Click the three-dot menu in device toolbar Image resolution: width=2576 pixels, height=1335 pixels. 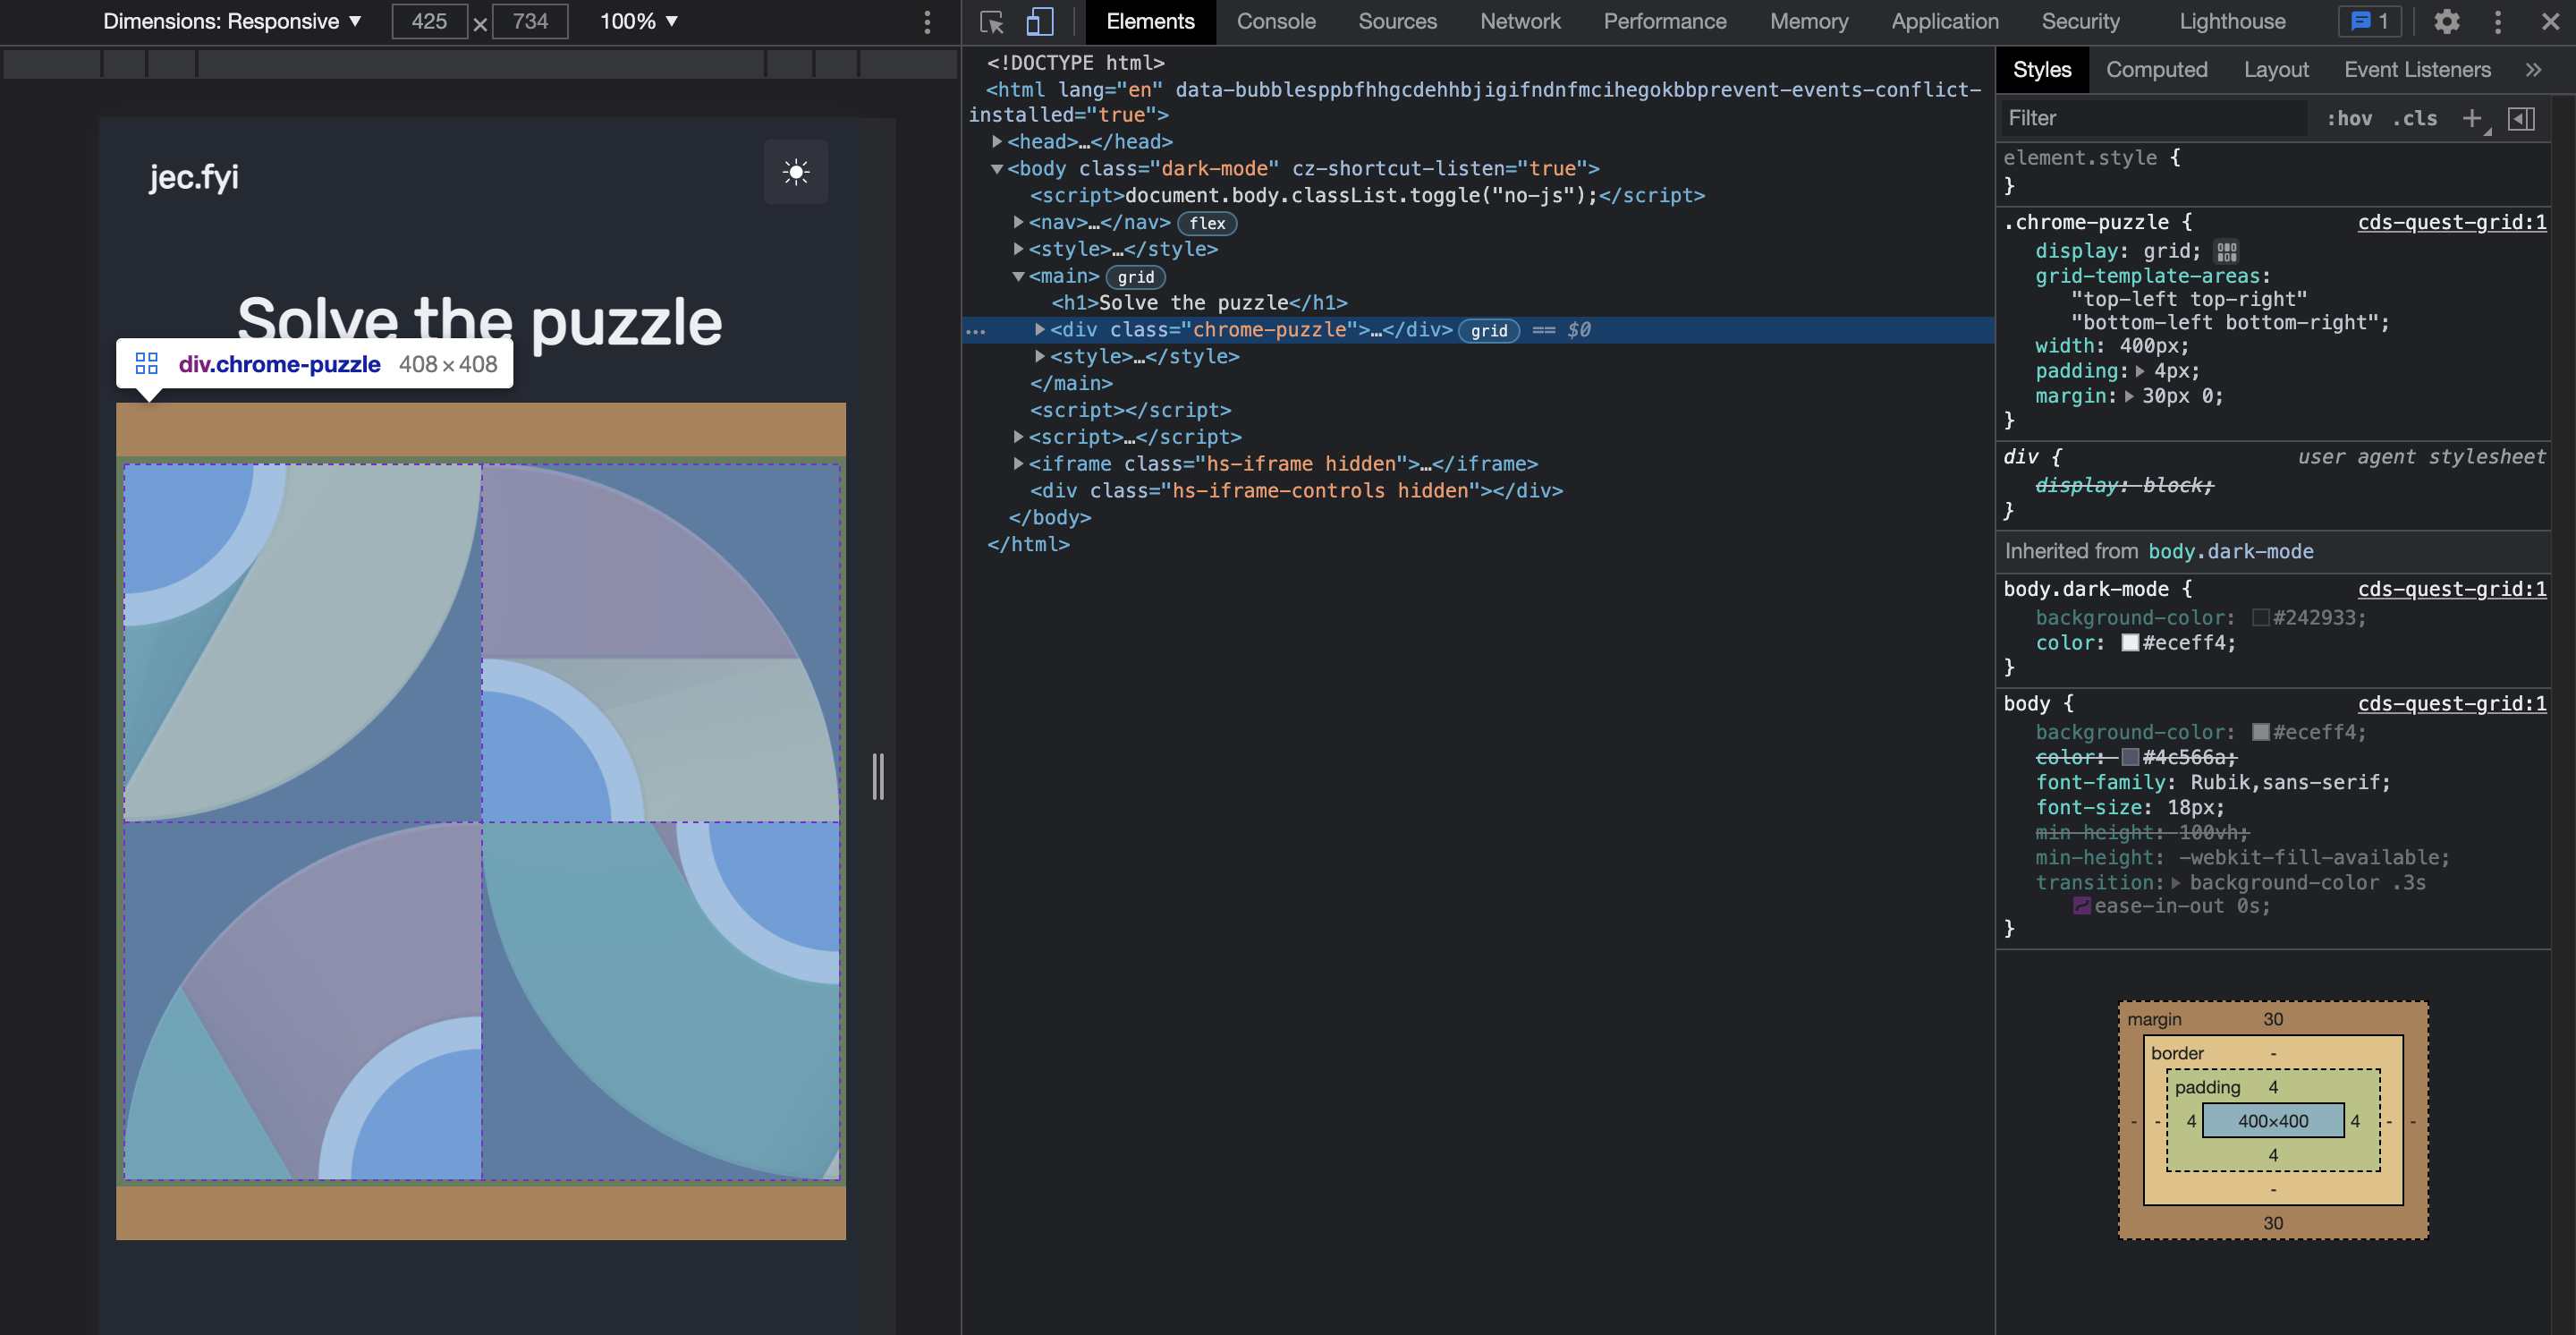pyautogui.click(x=926, y=21)
